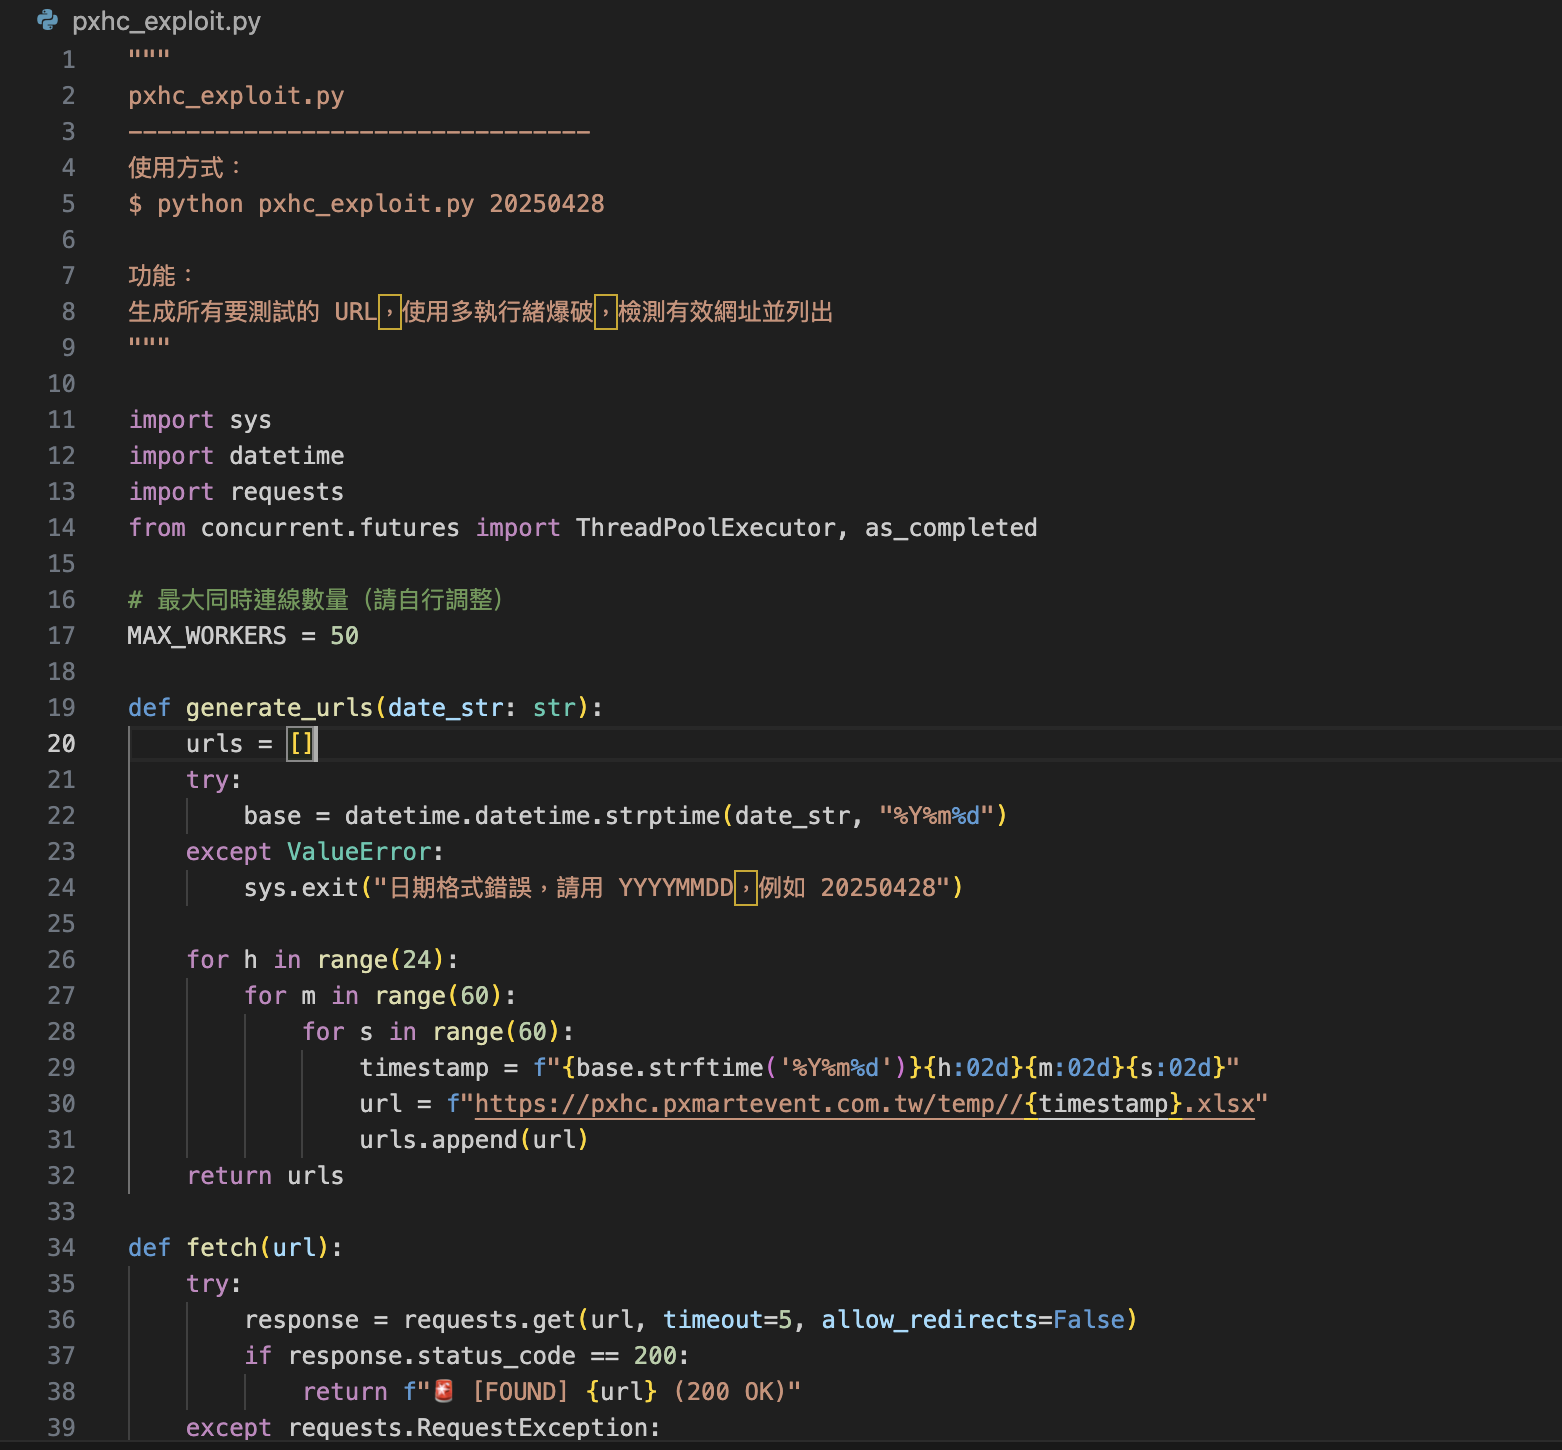Click 'requests' module on line 13
The image size is (1562, 1450).
pyautogui.click(x=287, y=492)
